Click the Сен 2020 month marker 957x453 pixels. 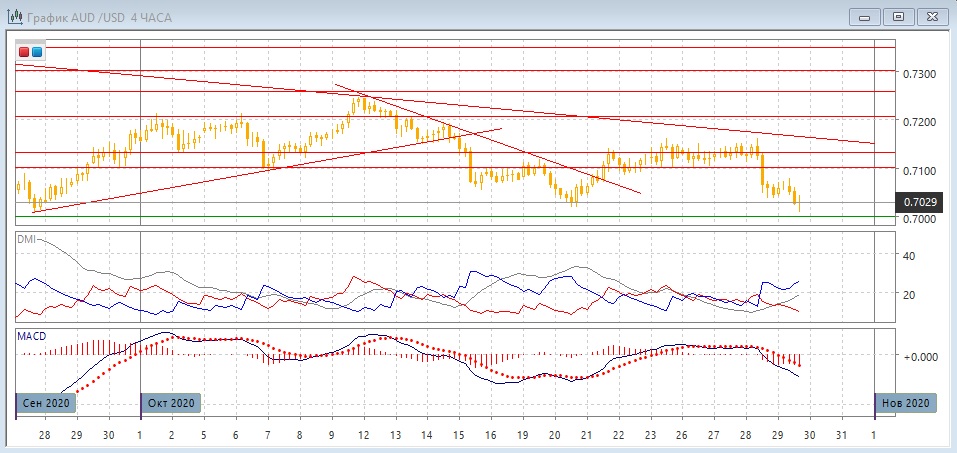pyautogui.click(x=46, y=402)
